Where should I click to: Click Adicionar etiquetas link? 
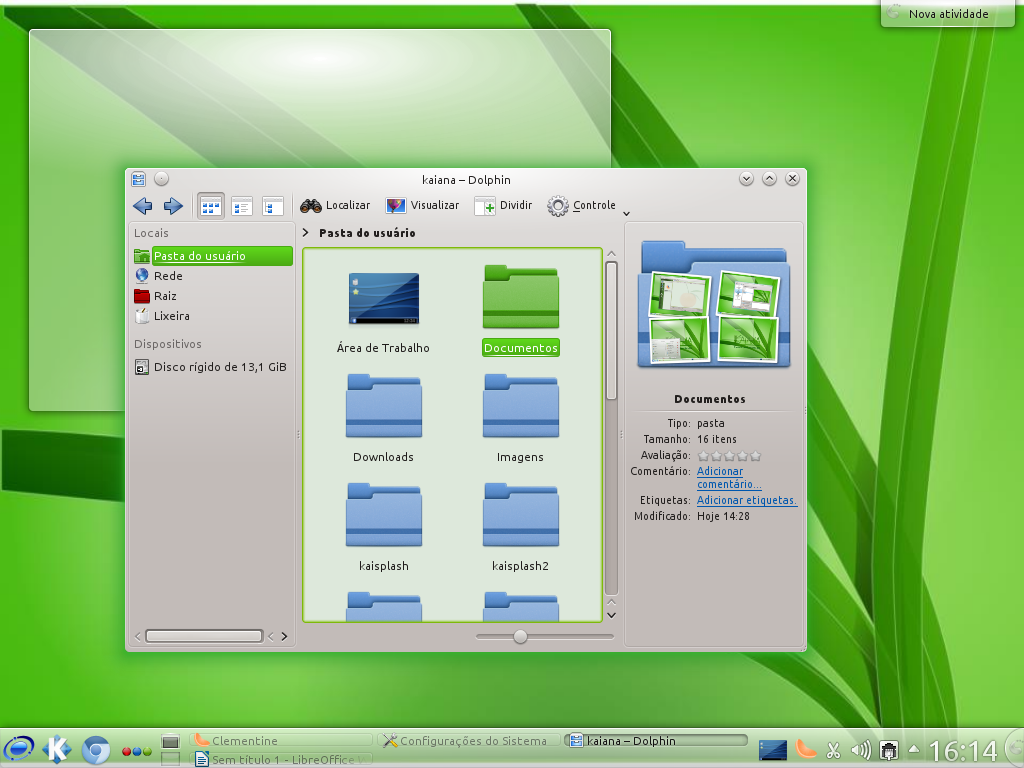pos(746,500)
